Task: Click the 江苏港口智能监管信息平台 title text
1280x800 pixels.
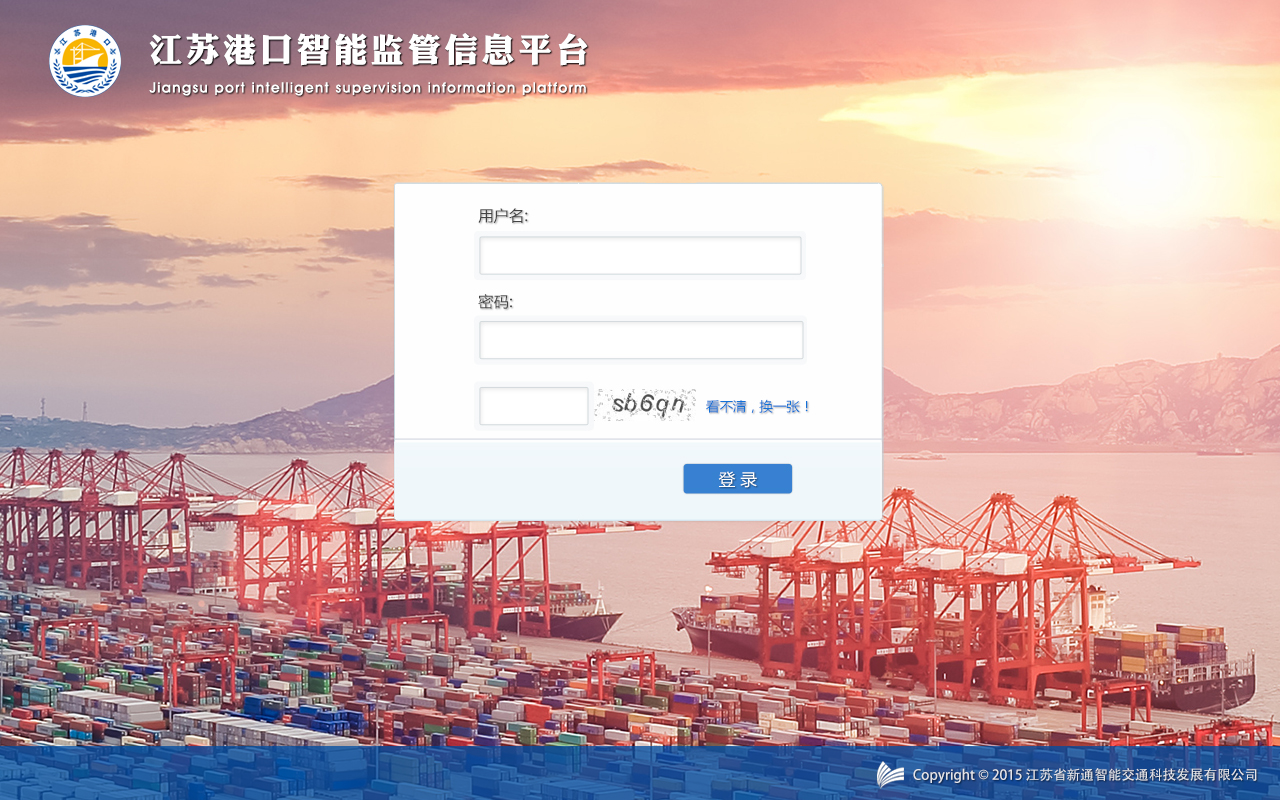Action: 369,50
